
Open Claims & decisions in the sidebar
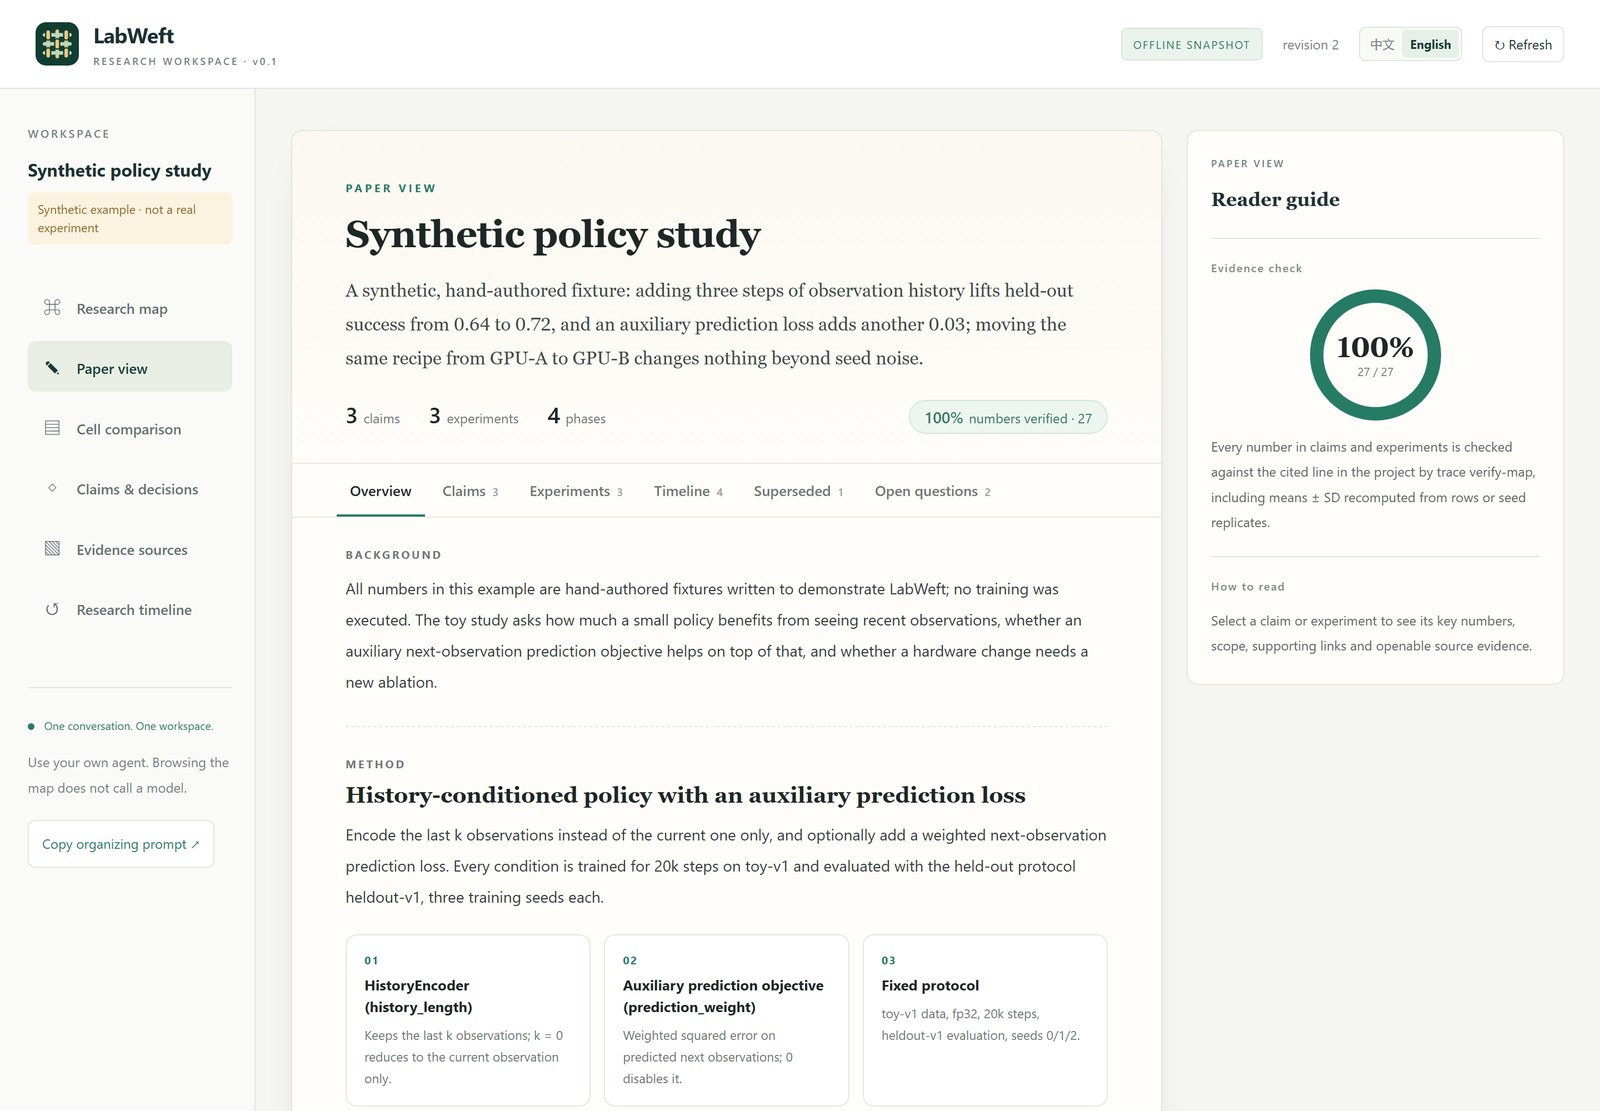(130, 488)
